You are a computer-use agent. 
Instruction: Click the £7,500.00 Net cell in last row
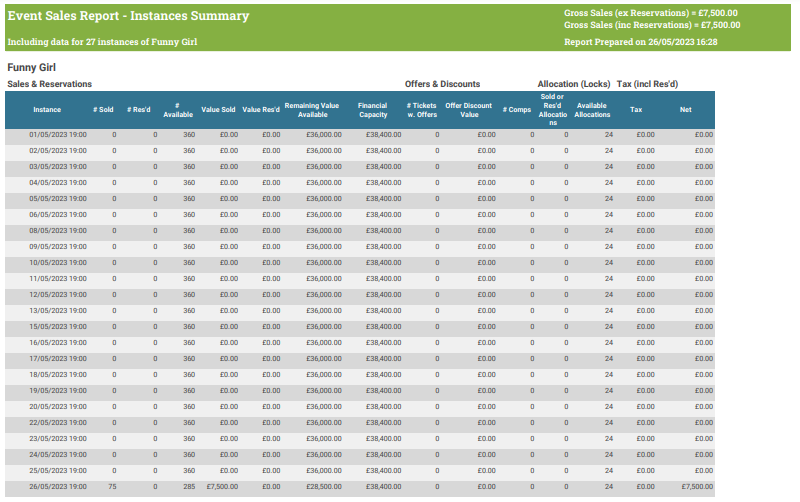[697, 487]
